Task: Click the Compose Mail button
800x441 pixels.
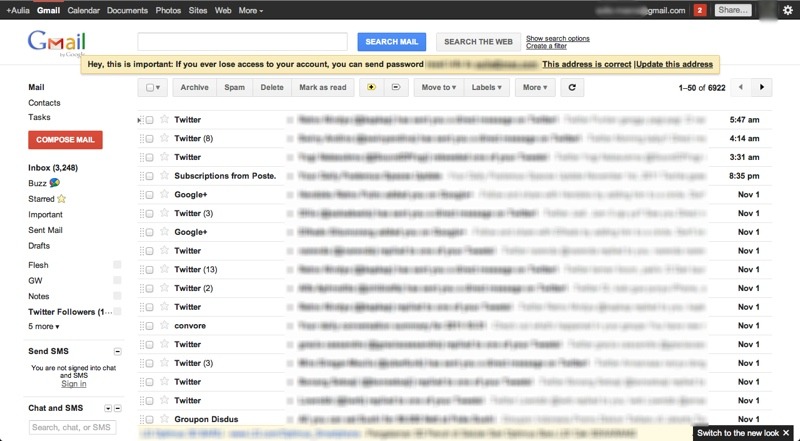Action: tap(65, 140)
